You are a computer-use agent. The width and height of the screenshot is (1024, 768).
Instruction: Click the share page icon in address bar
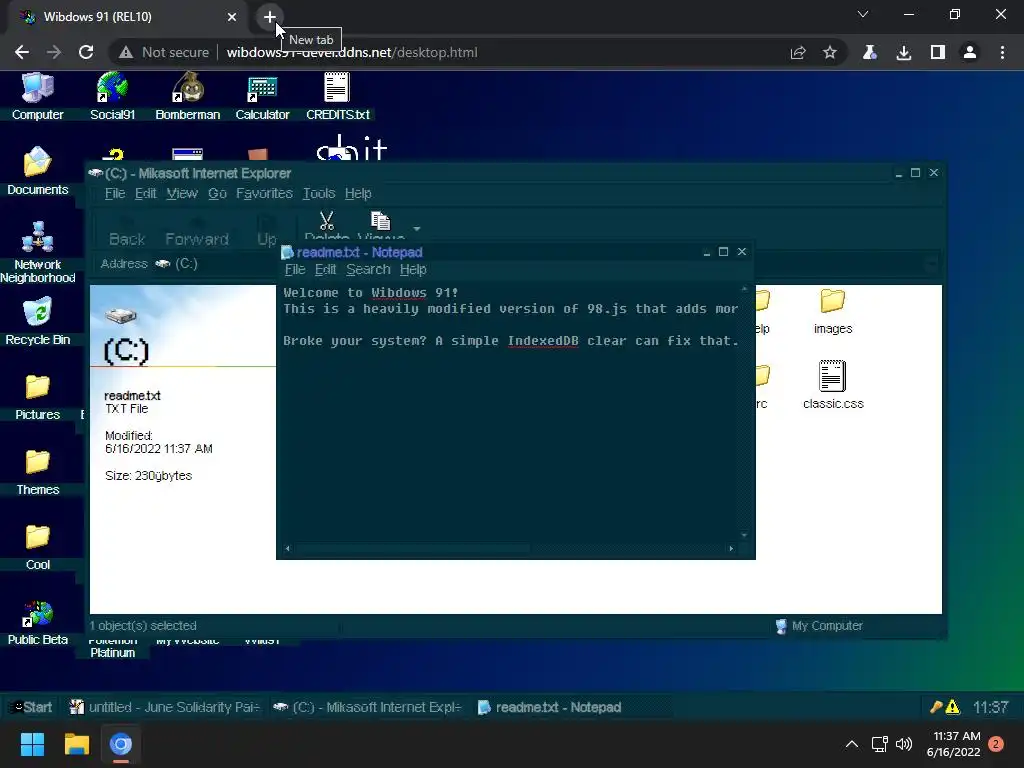798,52
